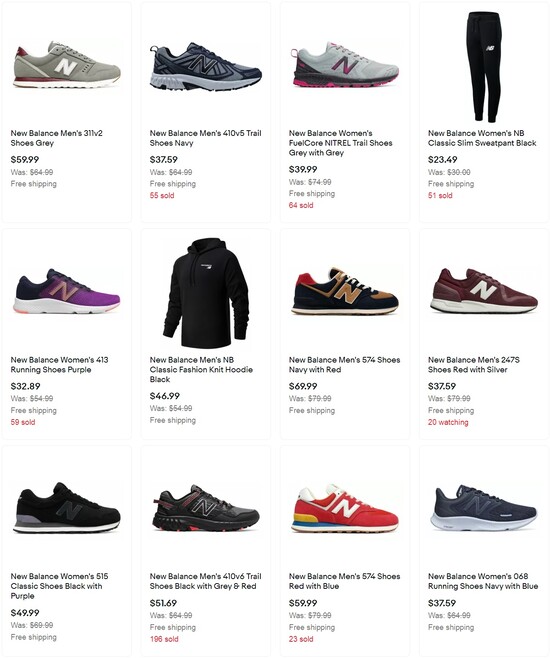The width and height of the screenshot is (550, 658).
Task: Open Men's 410v6 Trail Shoes Black listing title
Action: (x=206, y=581)
